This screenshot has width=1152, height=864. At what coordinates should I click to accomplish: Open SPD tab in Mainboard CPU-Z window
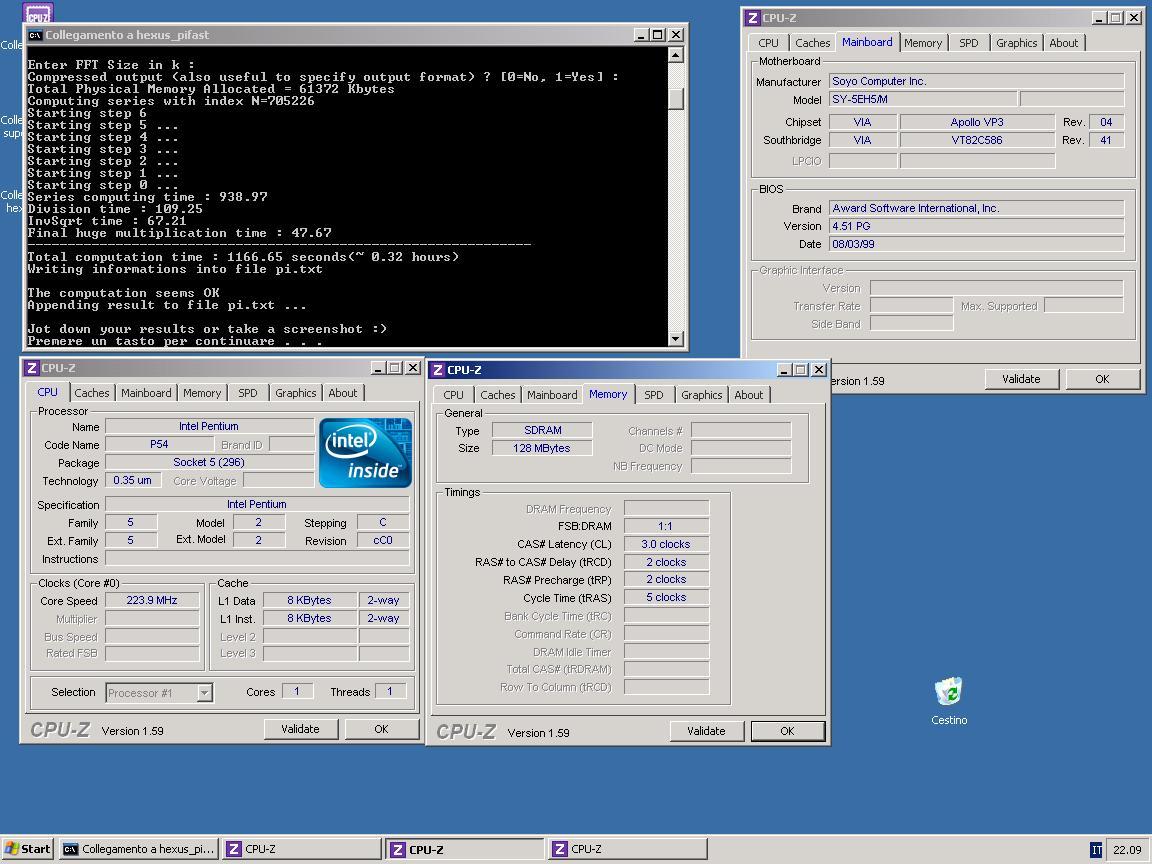968,43
